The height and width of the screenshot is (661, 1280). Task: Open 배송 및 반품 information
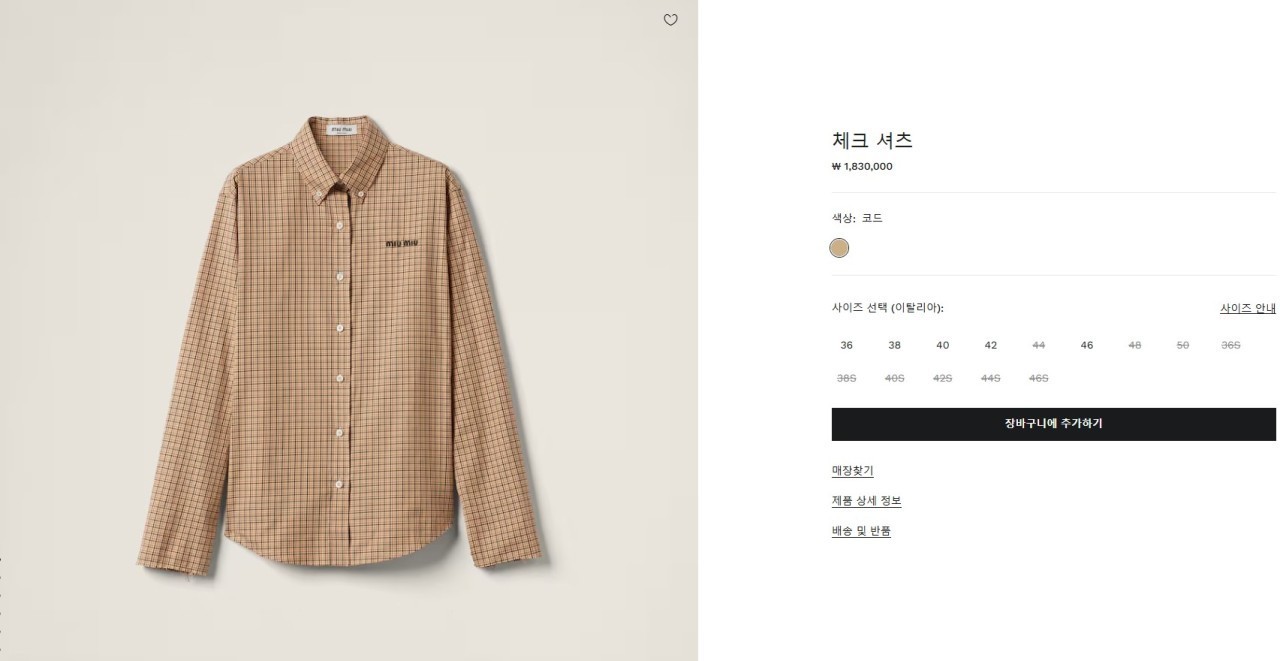(x=862, y=531)
